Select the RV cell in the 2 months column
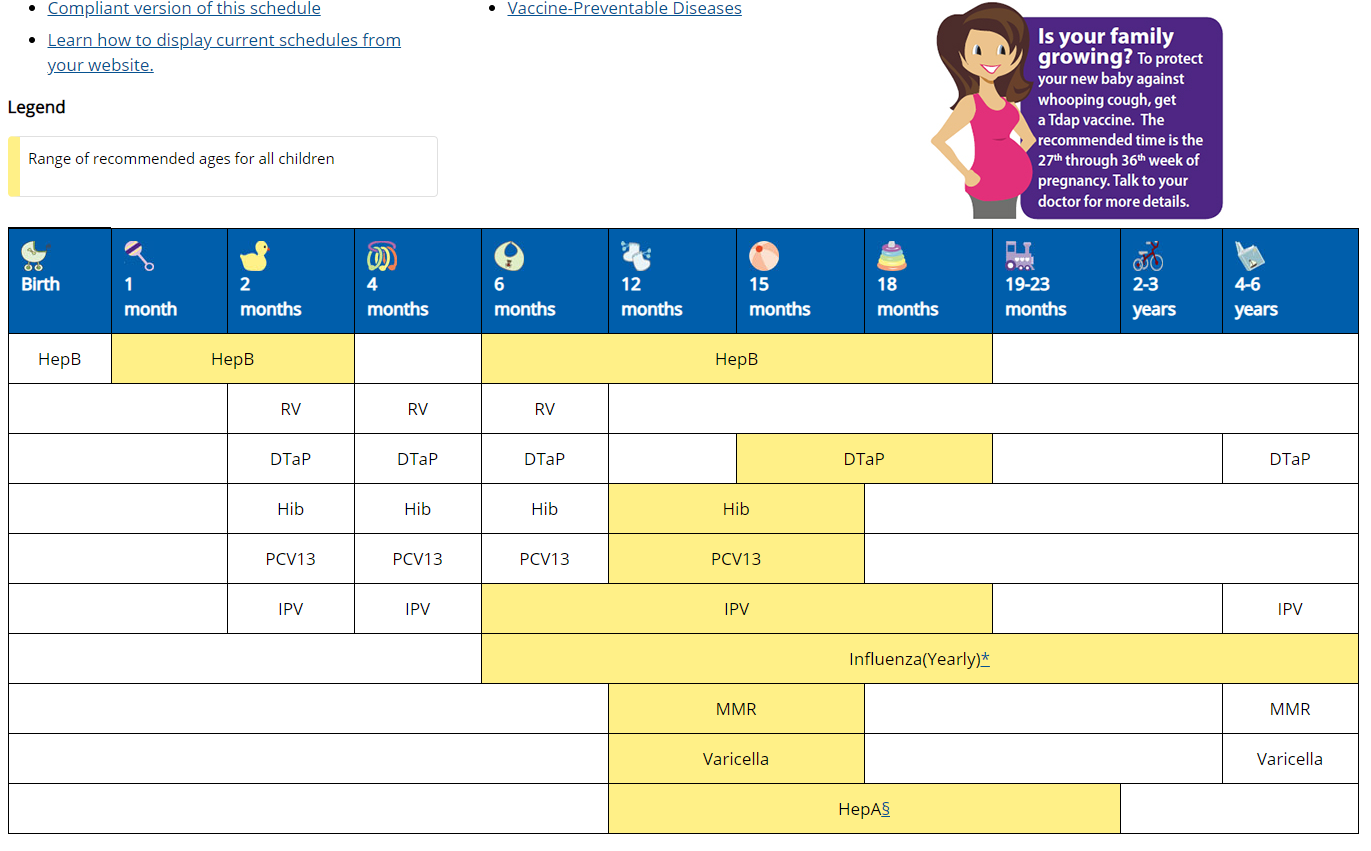1371x851 pixels. tap(291, 409)
